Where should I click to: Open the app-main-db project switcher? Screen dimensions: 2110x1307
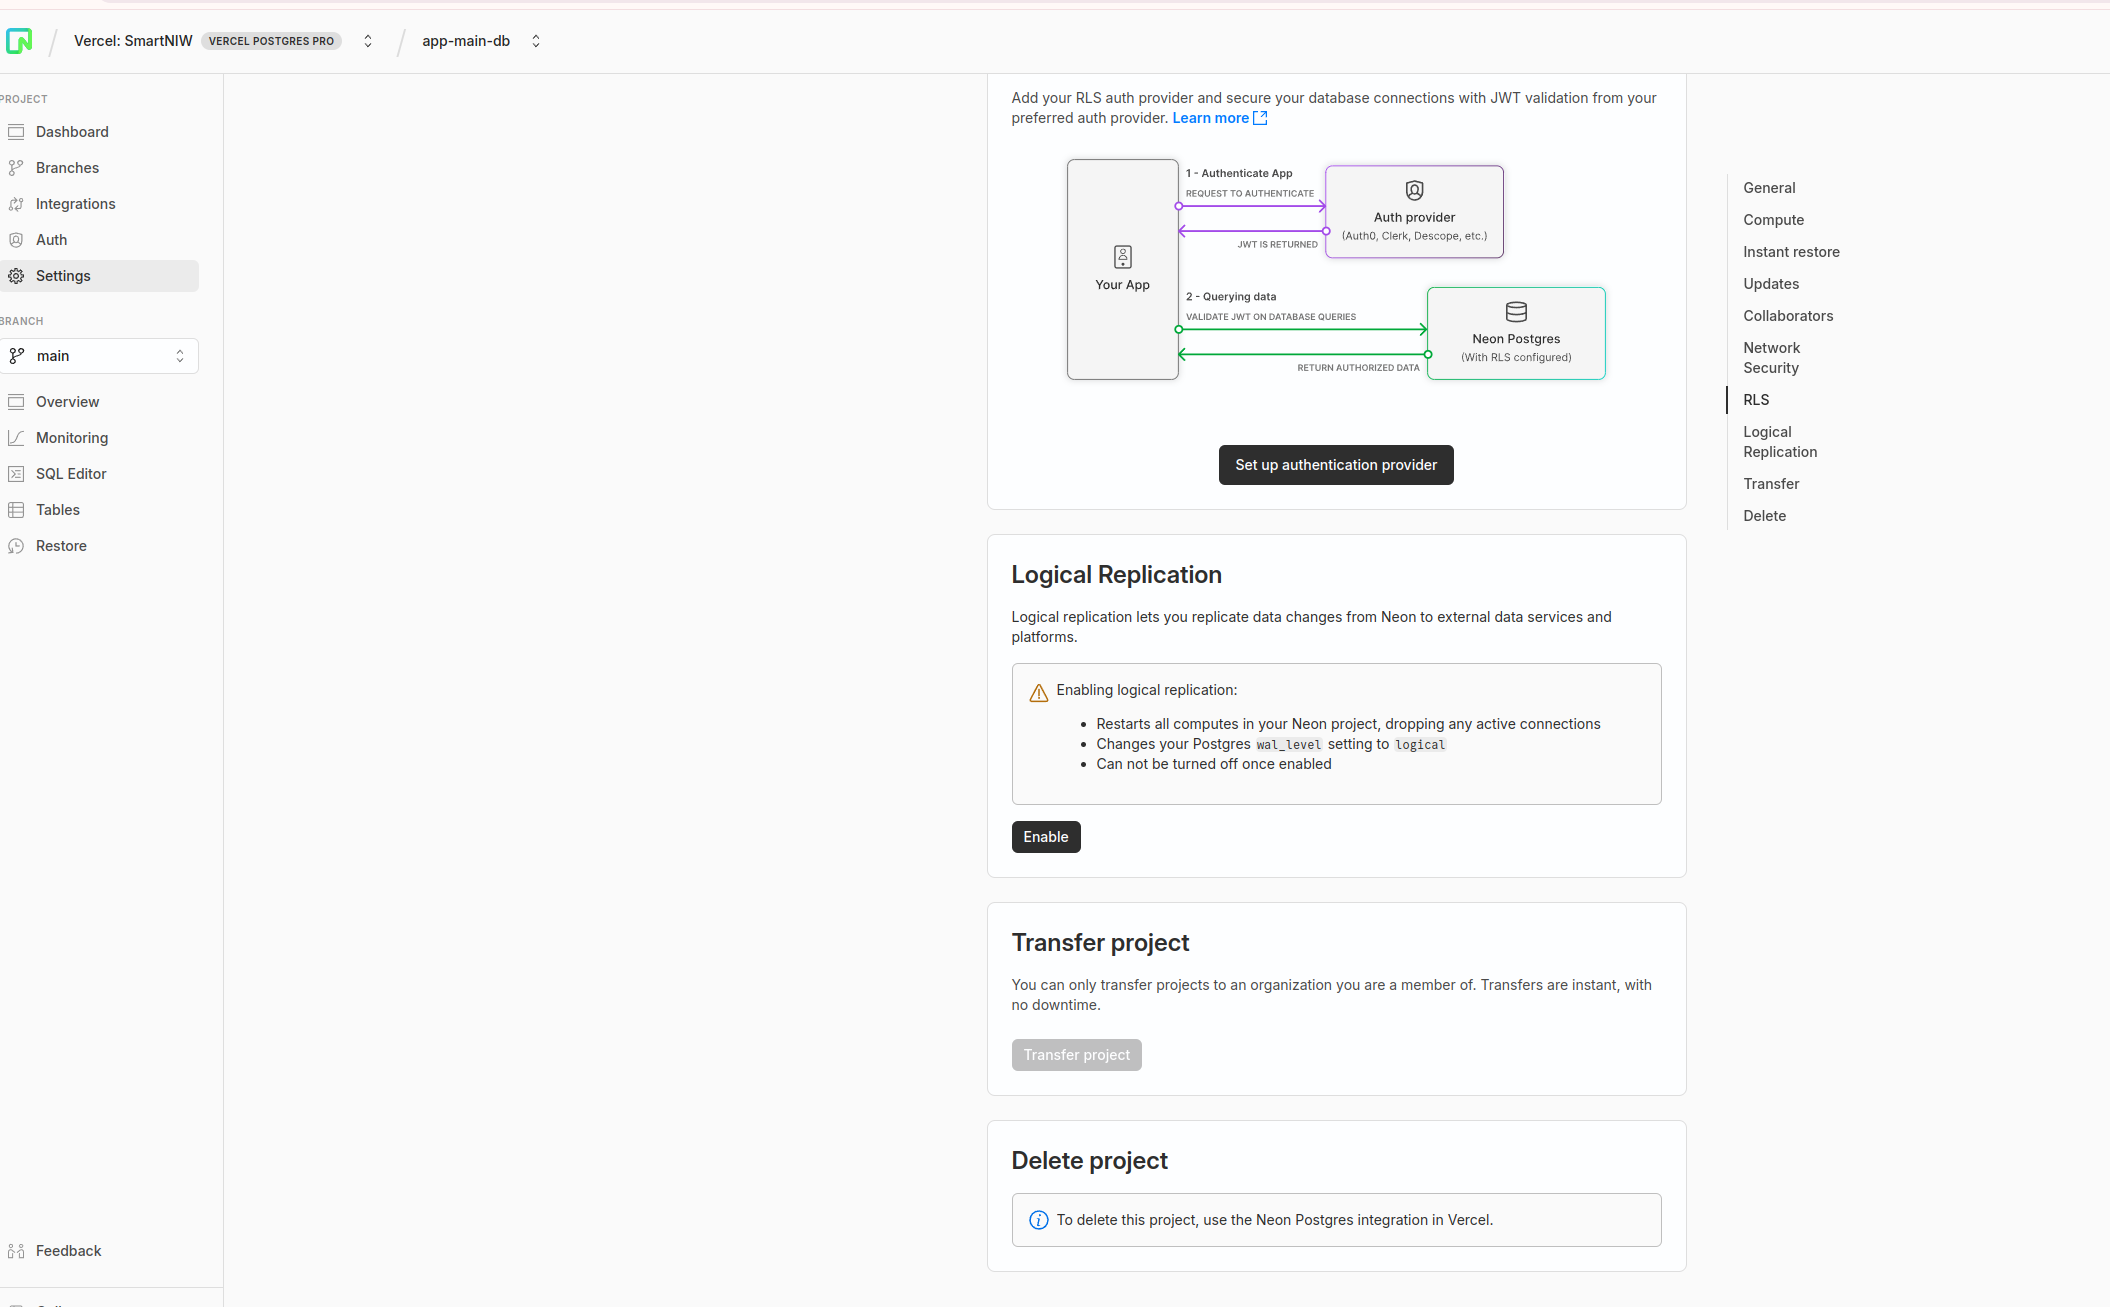pyautogui.click(x=536, y=41)
